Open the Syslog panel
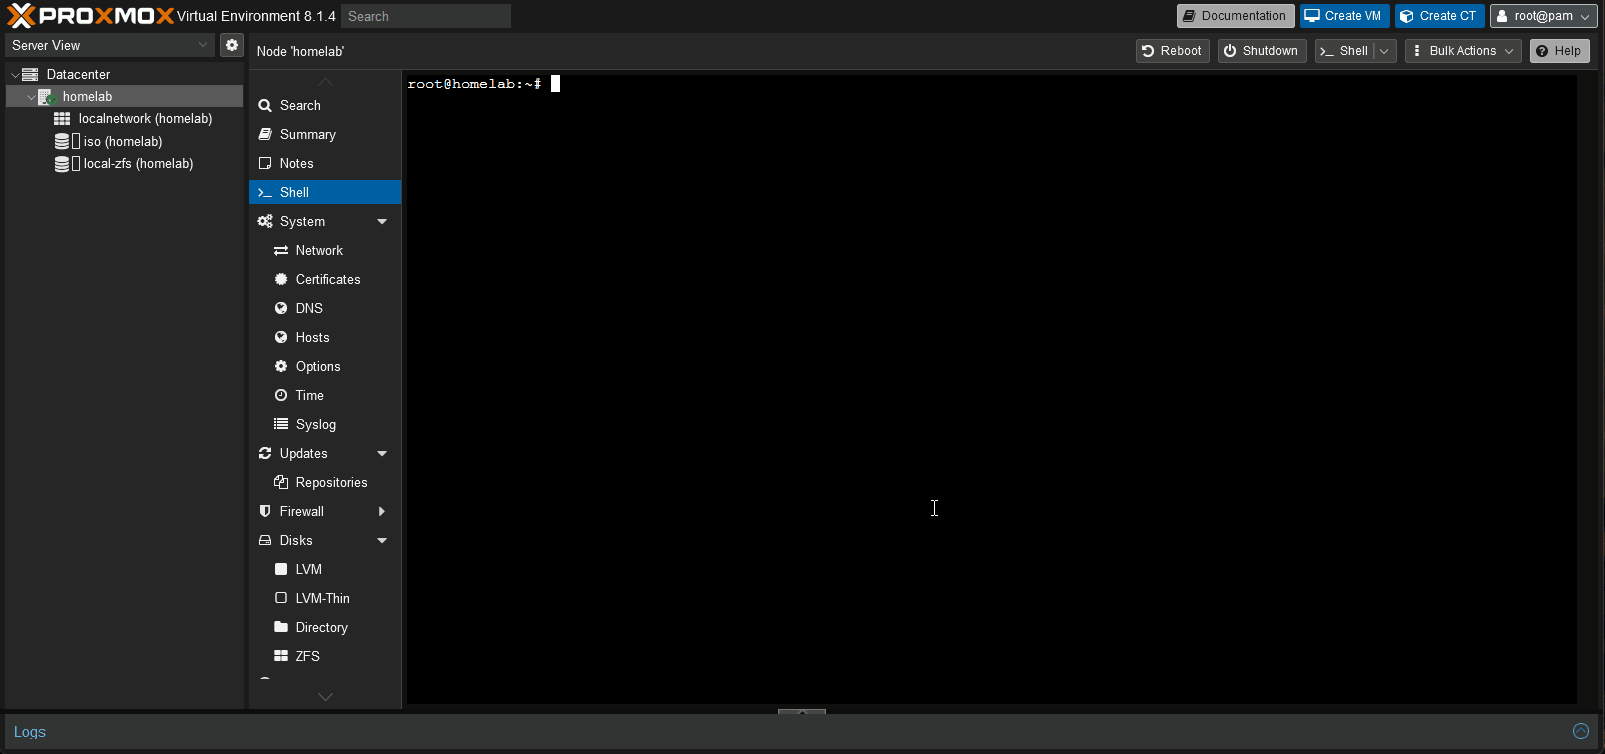The width and height of the screenshot is (1605, 754). [315, 424]
